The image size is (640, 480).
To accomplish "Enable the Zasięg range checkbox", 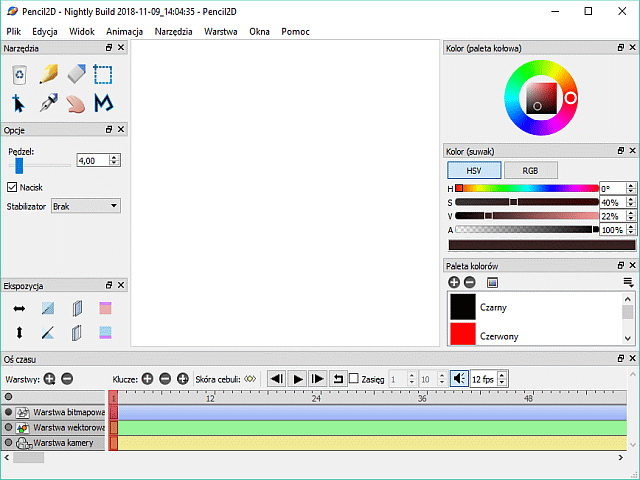I will coord(354,379).
